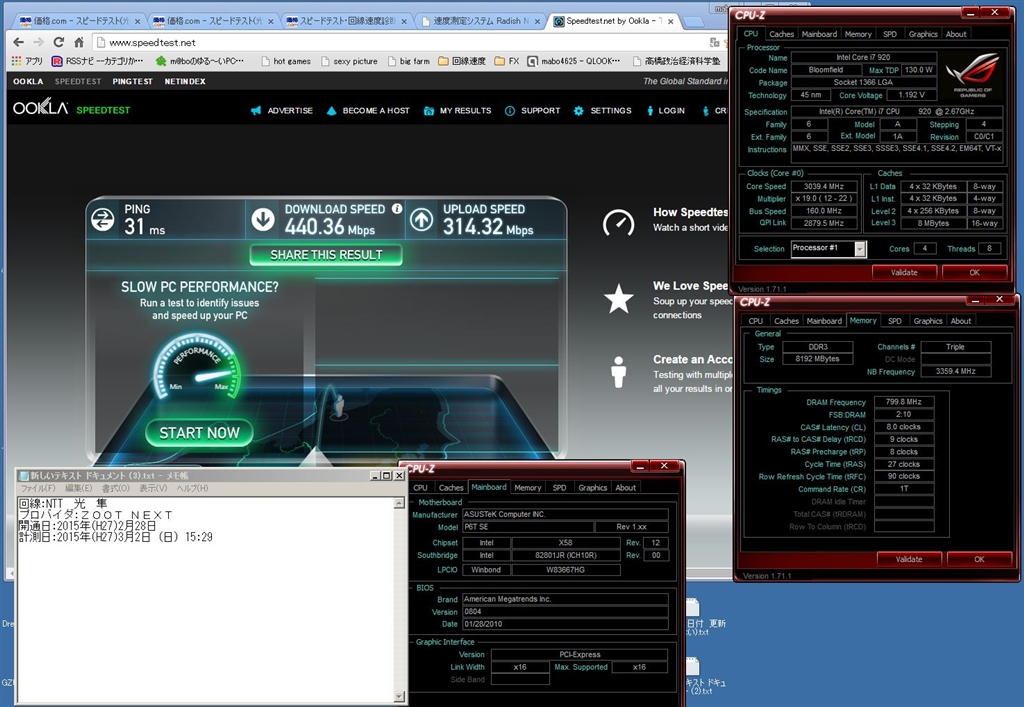Open the mabo4625 QLOOK bookmark
Screen dimensions: 1024x707
(574, 61)
